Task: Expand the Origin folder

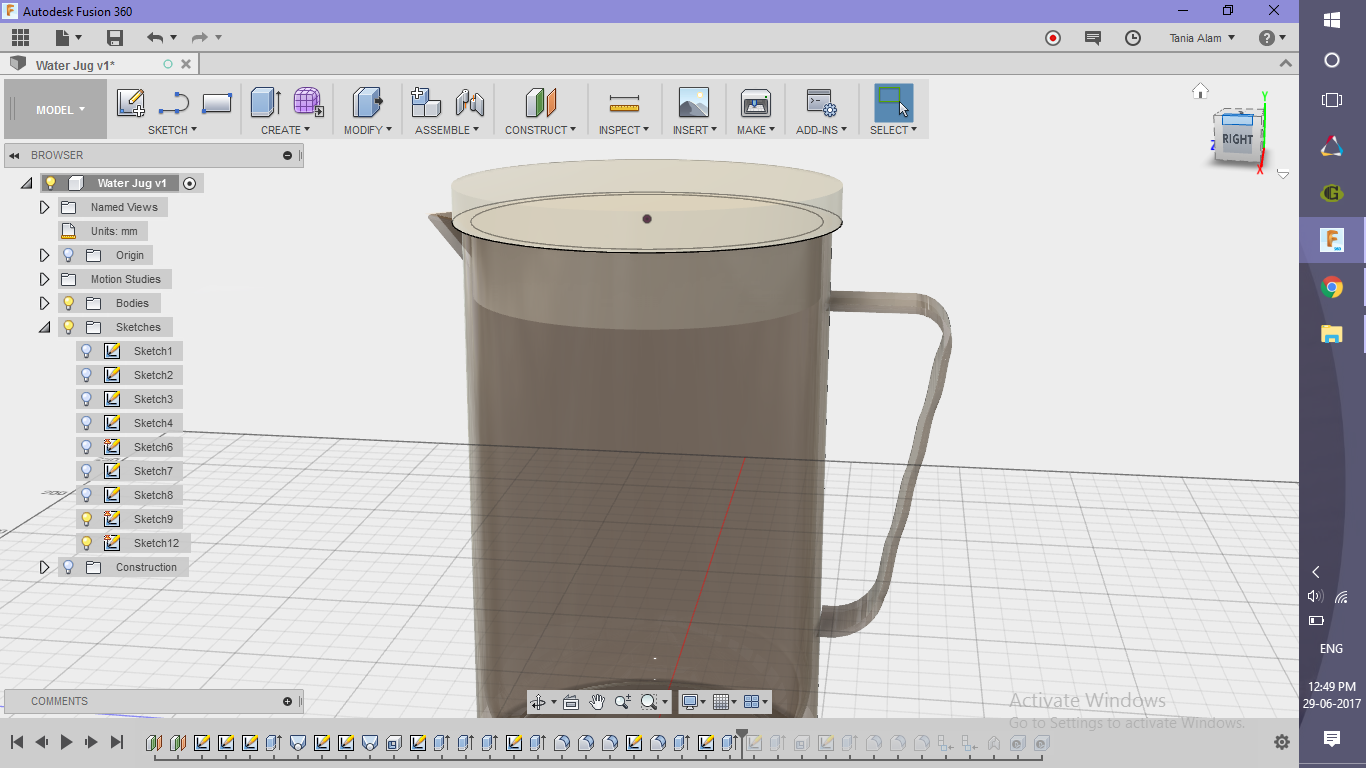Action: [44, 255]
